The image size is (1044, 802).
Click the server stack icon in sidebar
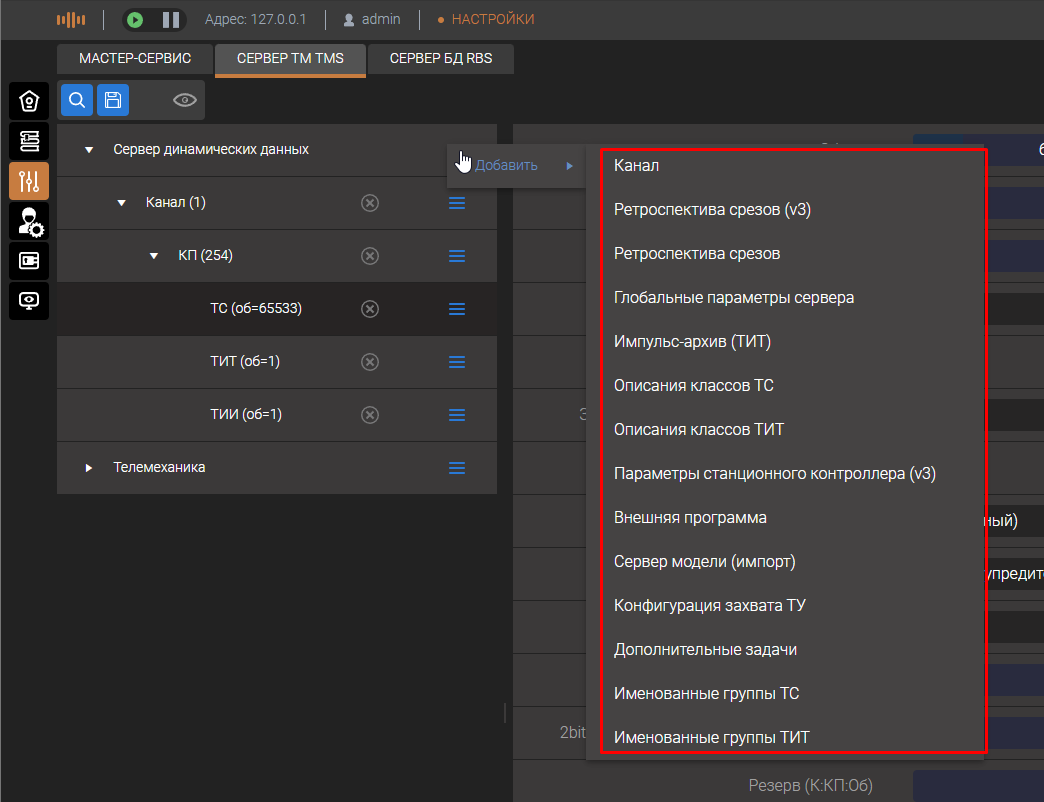[28, 141]
